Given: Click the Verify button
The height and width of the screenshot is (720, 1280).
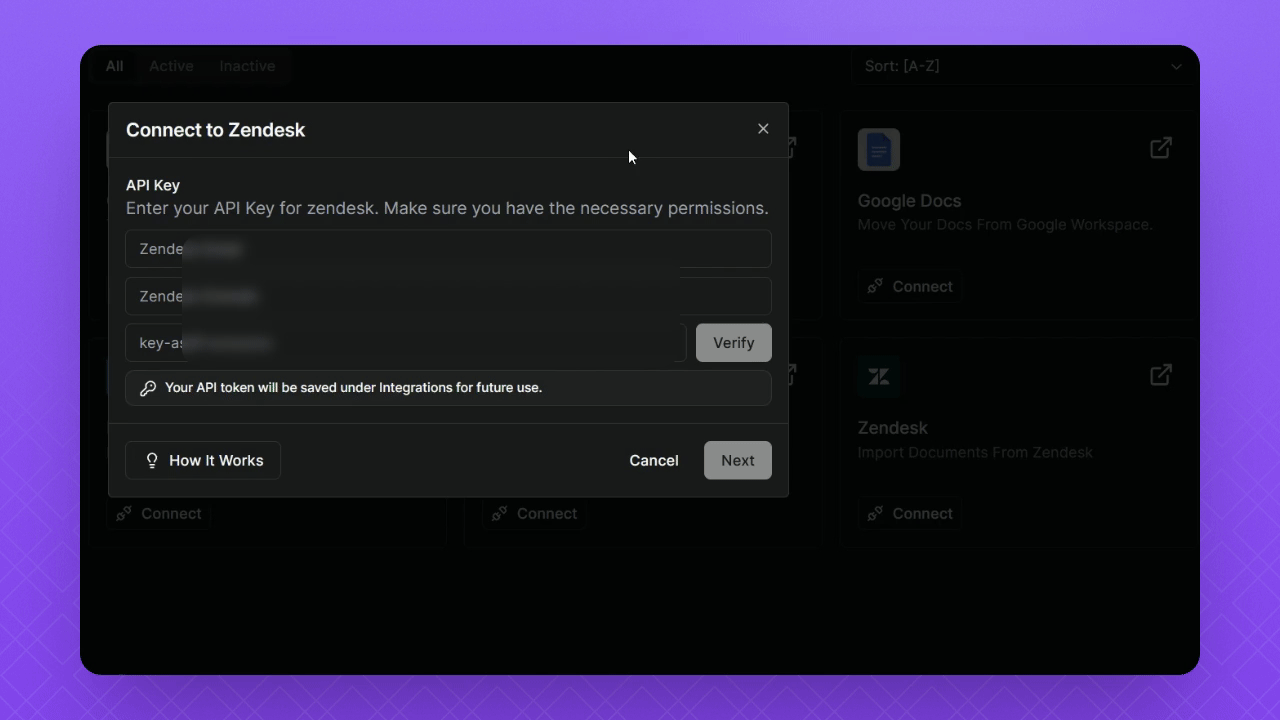Looking at the screenshot, I should 734,343.
